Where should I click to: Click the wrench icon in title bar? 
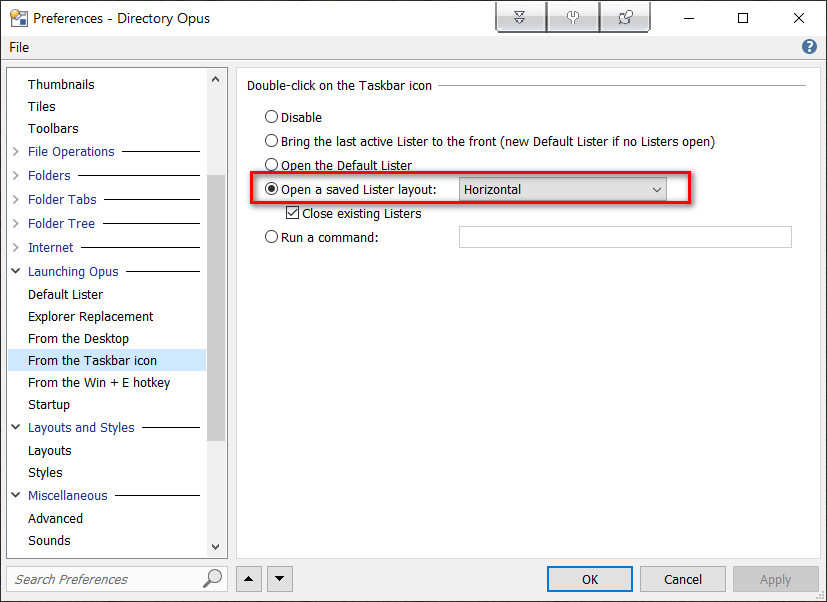click(x=573, y=17)
